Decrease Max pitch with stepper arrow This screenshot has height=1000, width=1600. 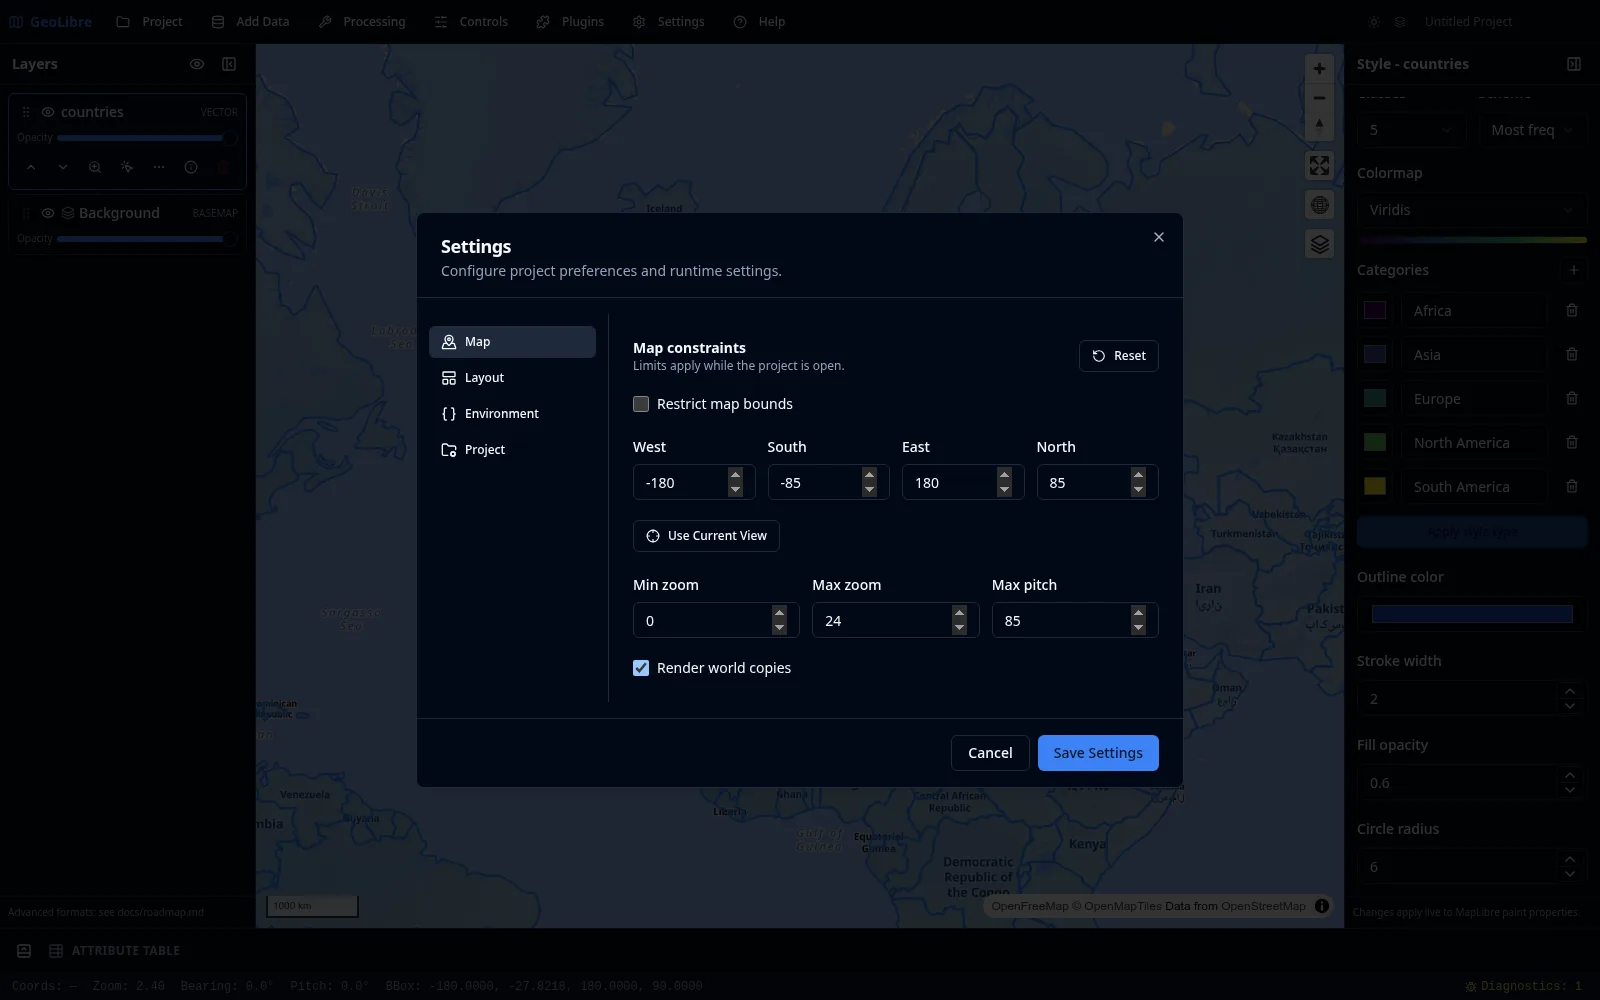(x=1138, y=628)
